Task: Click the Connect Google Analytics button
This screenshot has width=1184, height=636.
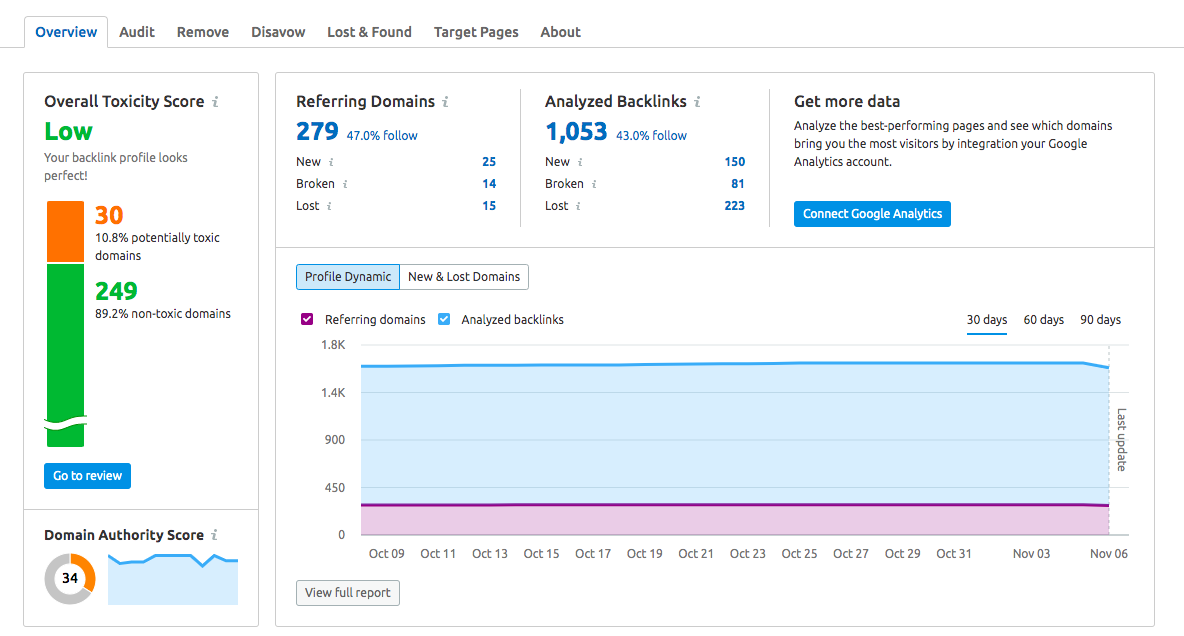Action: click(872, 214)
